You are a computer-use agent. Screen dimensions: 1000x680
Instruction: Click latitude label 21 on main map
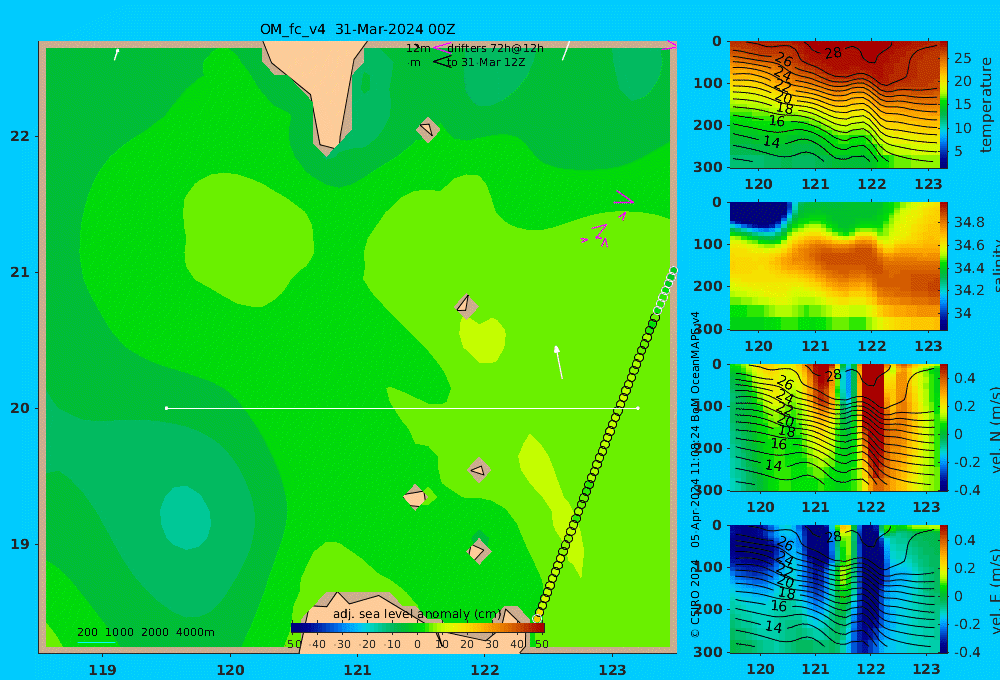pos(20,272)
